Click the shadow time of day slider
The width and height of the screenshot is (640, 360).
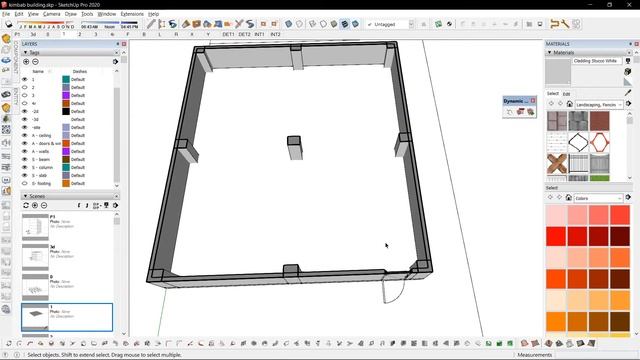[109, 24]
